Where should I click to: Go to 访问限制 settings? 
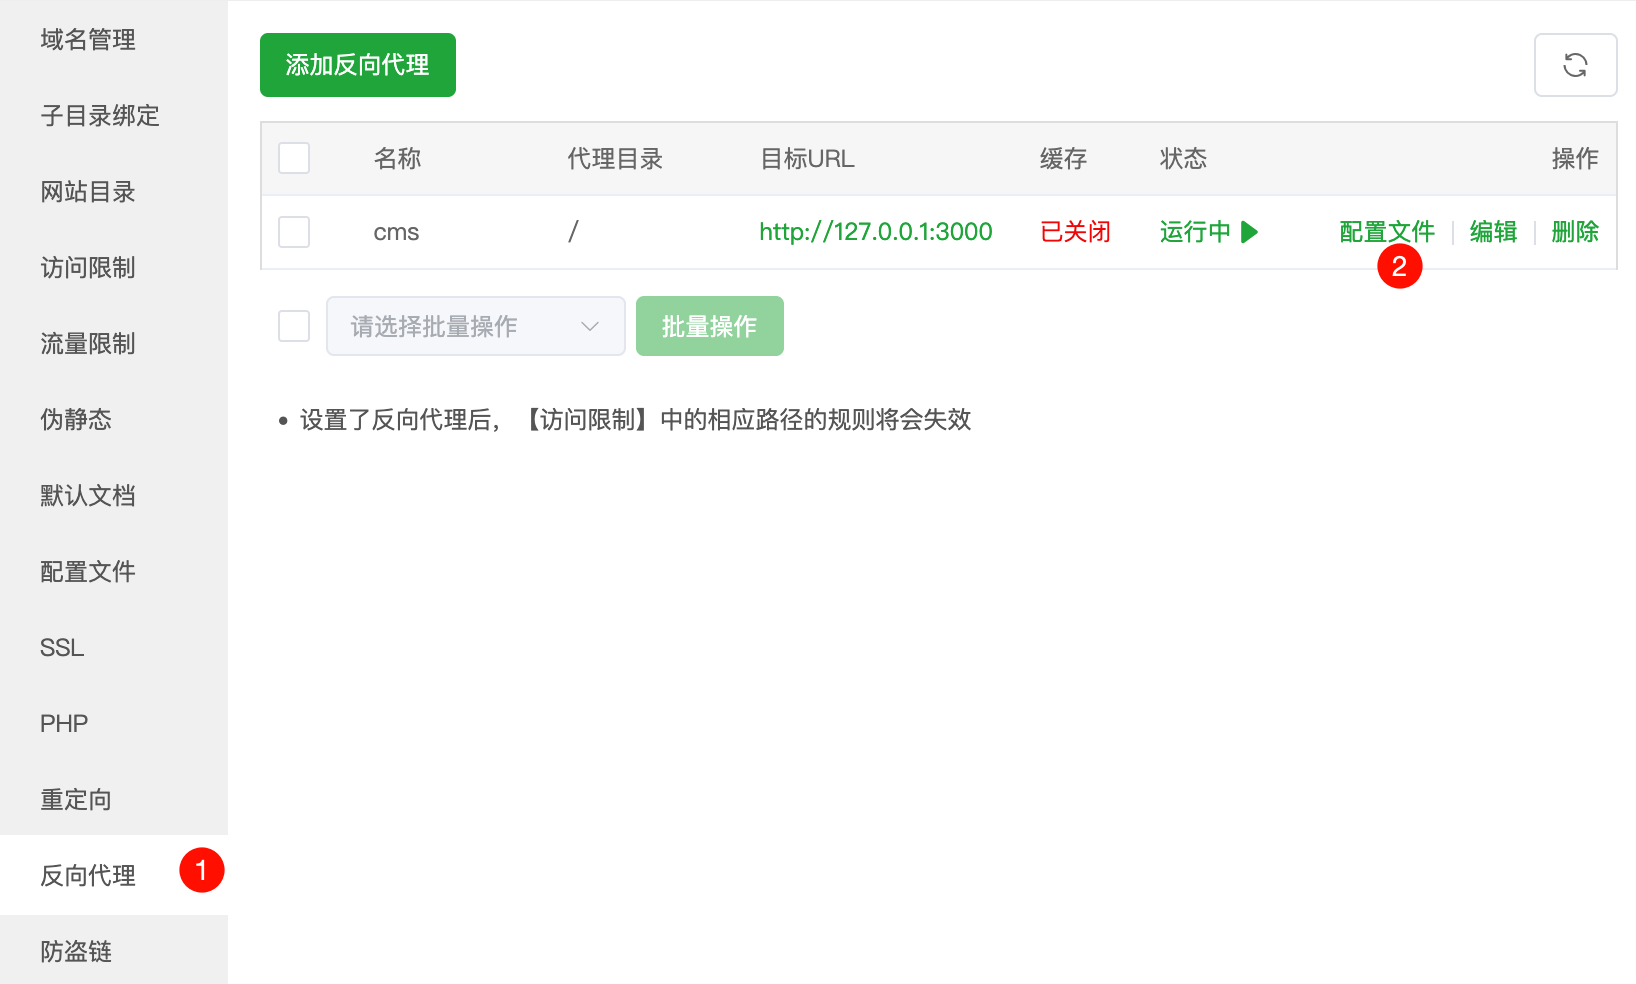87,268
